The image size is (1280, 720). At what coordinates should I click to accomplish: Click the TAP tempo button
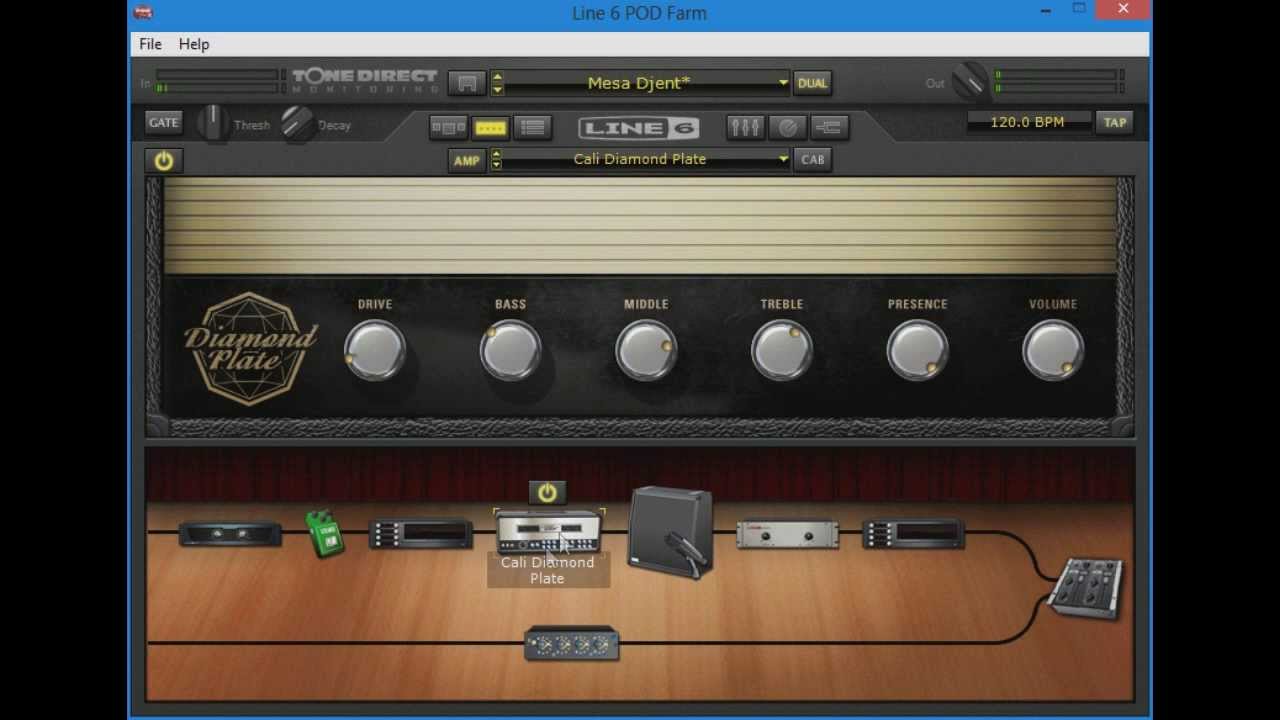click(x=1114, y=122)
